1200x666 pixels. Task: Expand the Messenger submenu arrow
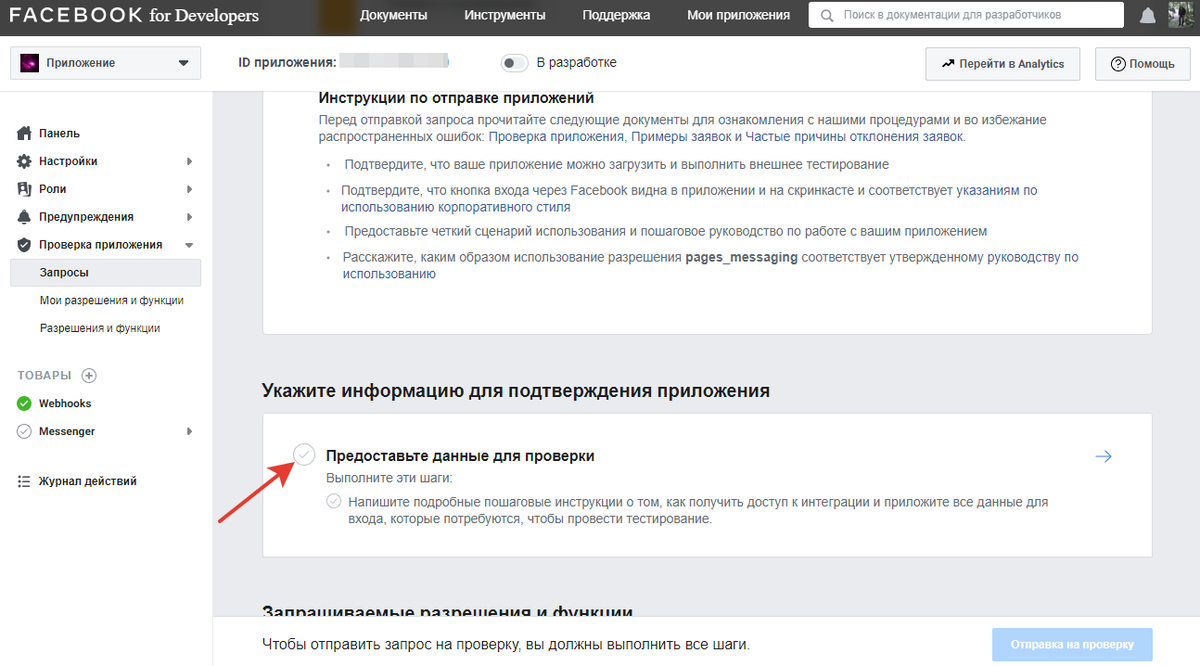(x=189, y=432)
